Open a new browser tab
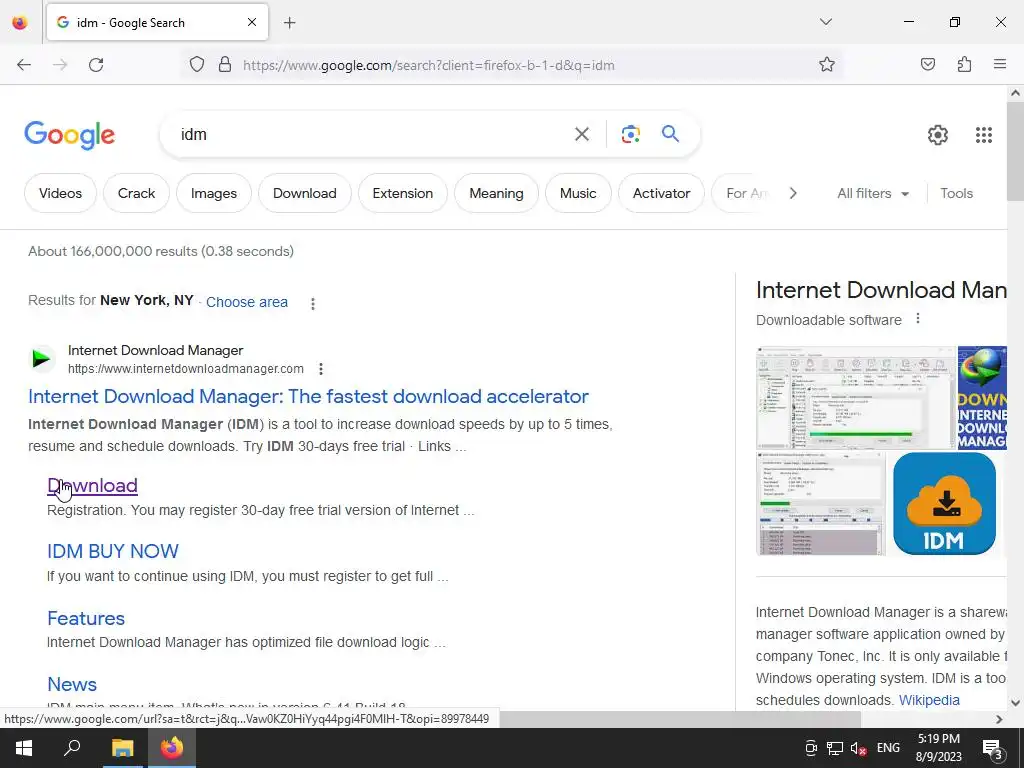 tap(290, 23)
